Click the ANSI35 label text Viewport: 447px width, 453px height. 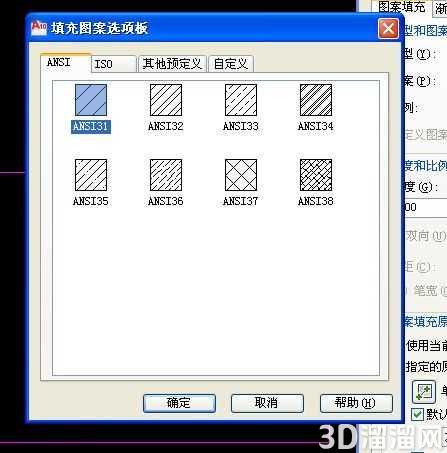[x=91, y=201]
